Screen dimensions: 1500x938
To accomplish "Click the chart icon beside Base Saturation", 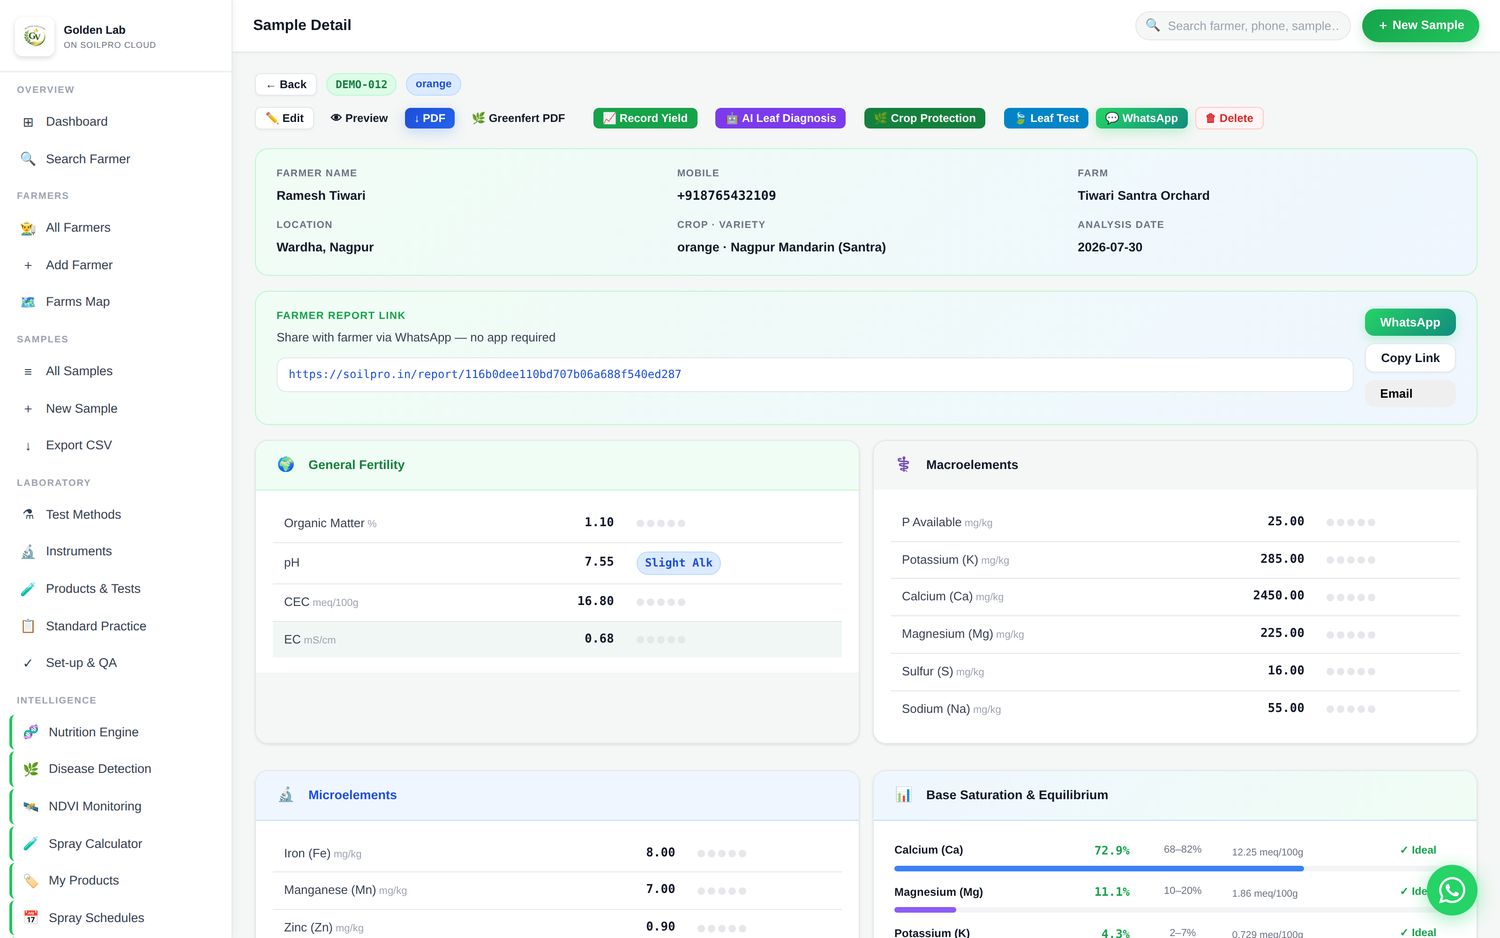I will (904, 795).
